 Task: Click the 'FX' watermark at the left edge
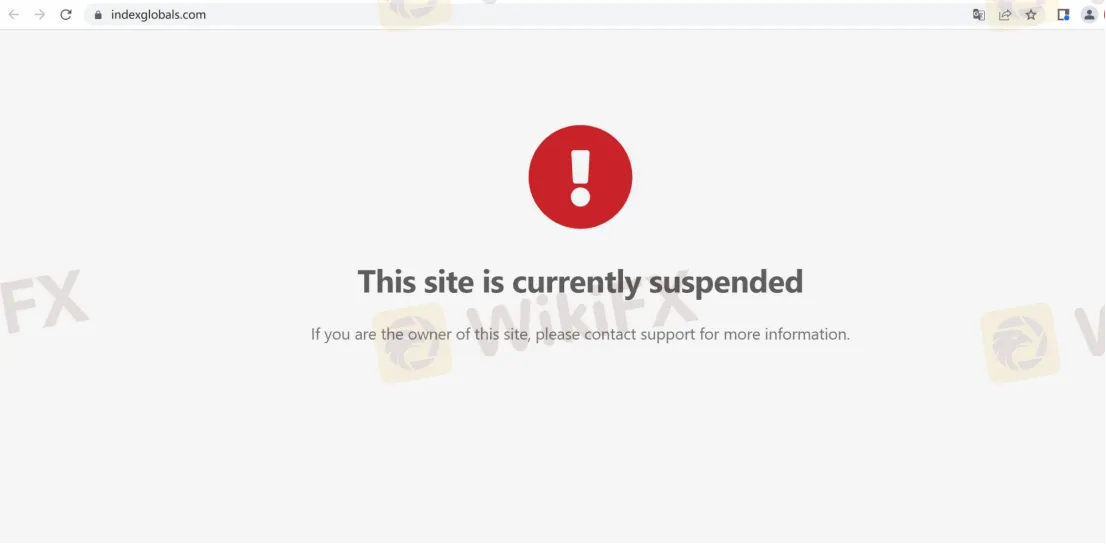pyautogui.click(x=42, y=302)
